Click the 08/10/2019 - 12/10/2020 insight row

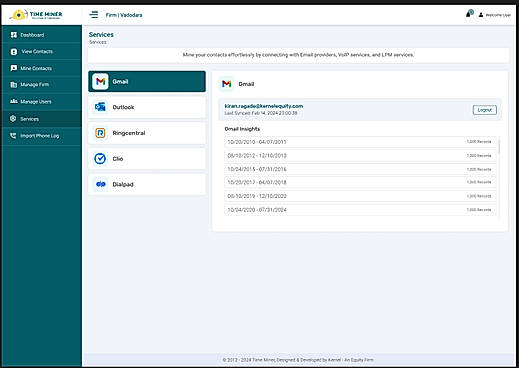(x=360, y=196)
